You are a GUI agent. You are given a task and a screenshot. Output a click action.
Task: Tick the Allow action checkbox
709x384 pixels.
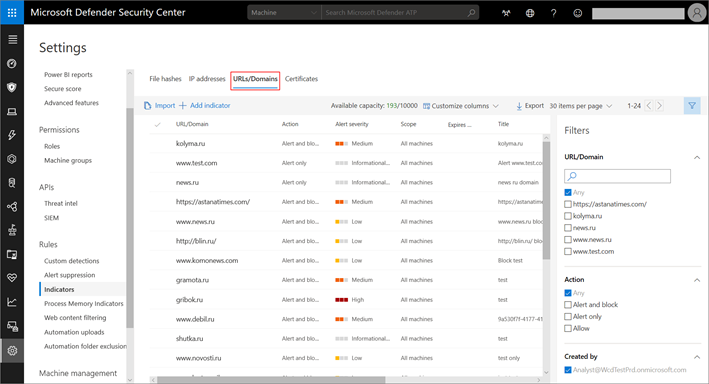point(568,328)
